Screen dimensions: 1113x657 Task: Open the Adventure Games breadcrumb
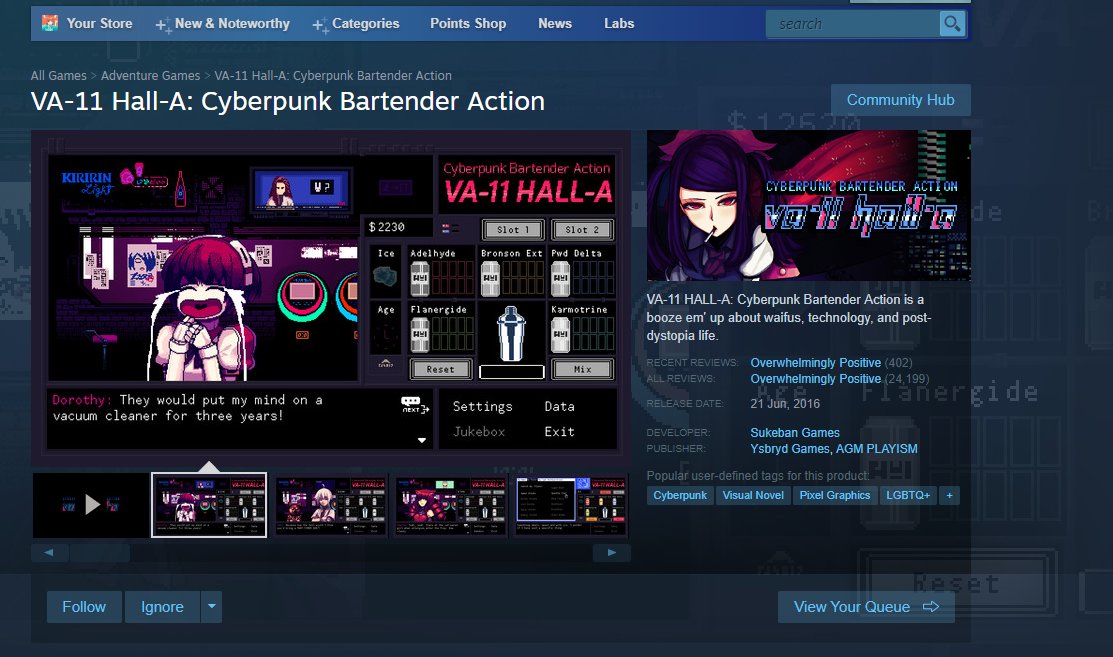point(150,75)
